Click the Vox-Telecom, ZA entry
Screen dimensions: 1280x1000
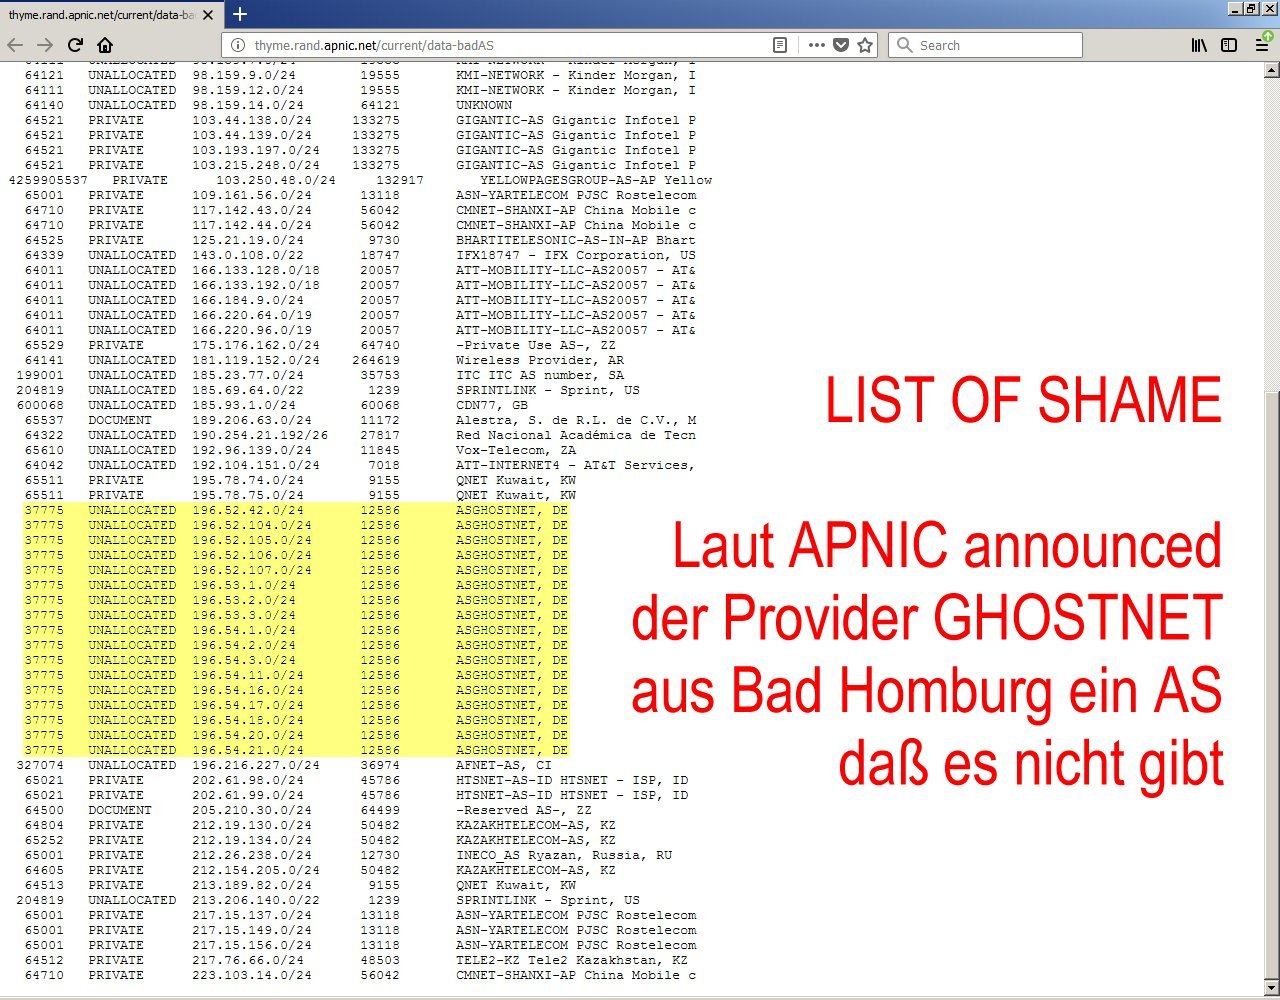[516, 450]
